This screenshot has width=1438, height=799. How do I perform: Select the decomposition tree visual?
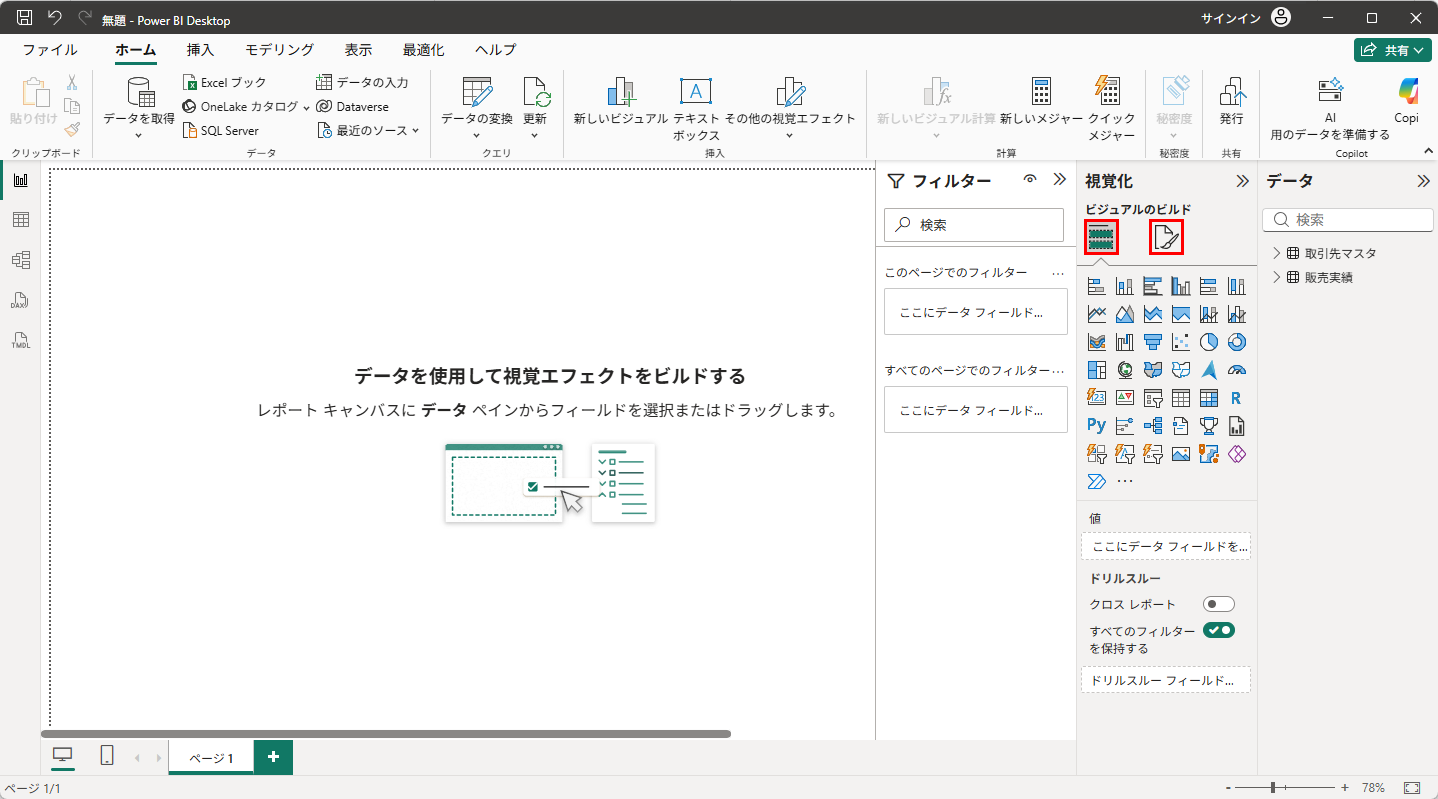click(1153, 426)
